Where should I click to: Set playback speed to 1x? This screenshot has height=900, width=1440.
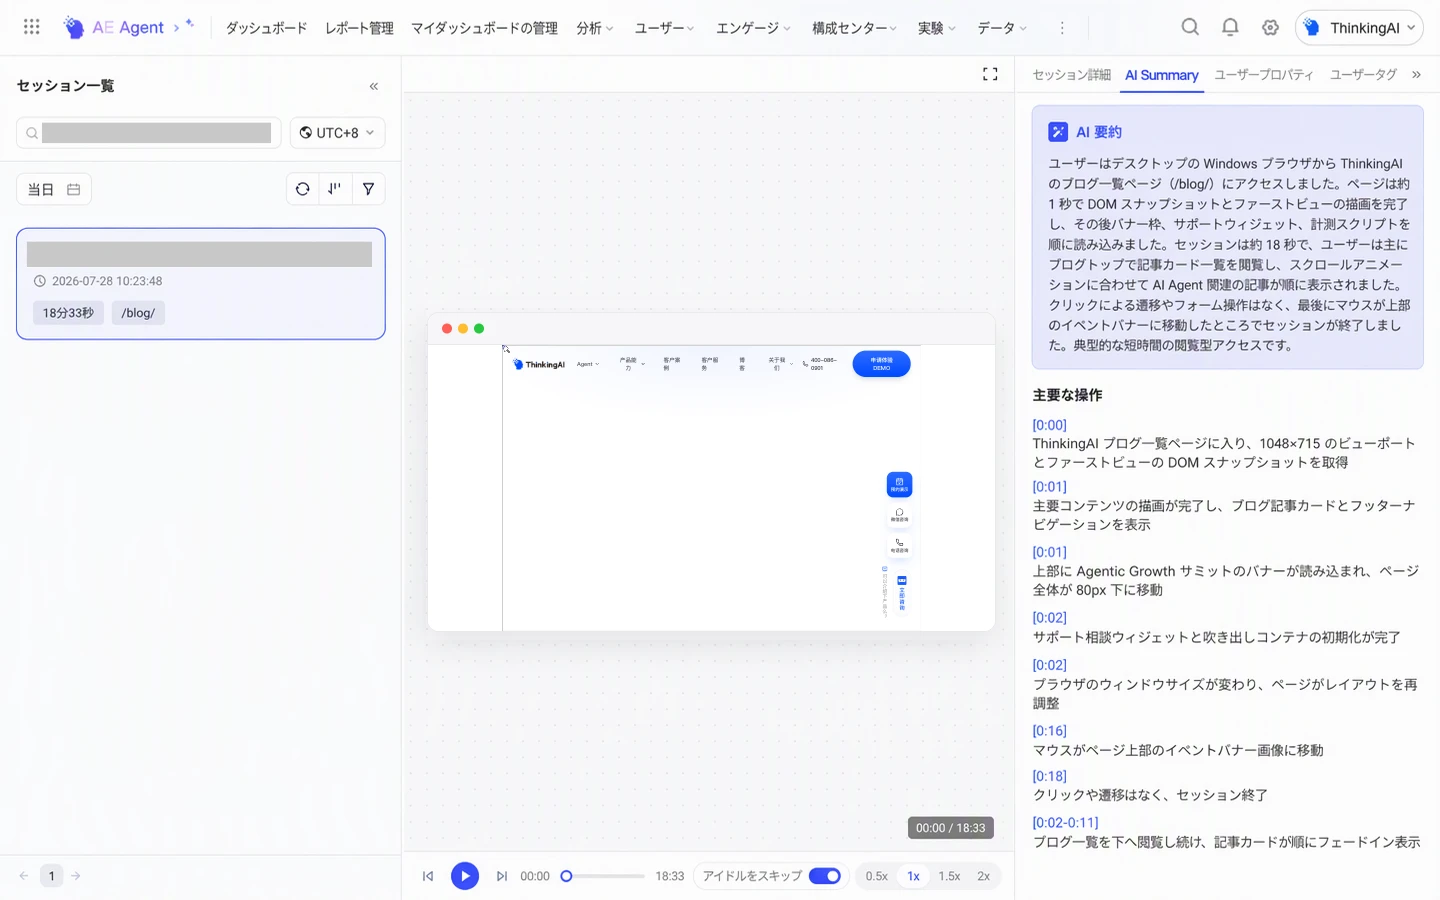913,876
